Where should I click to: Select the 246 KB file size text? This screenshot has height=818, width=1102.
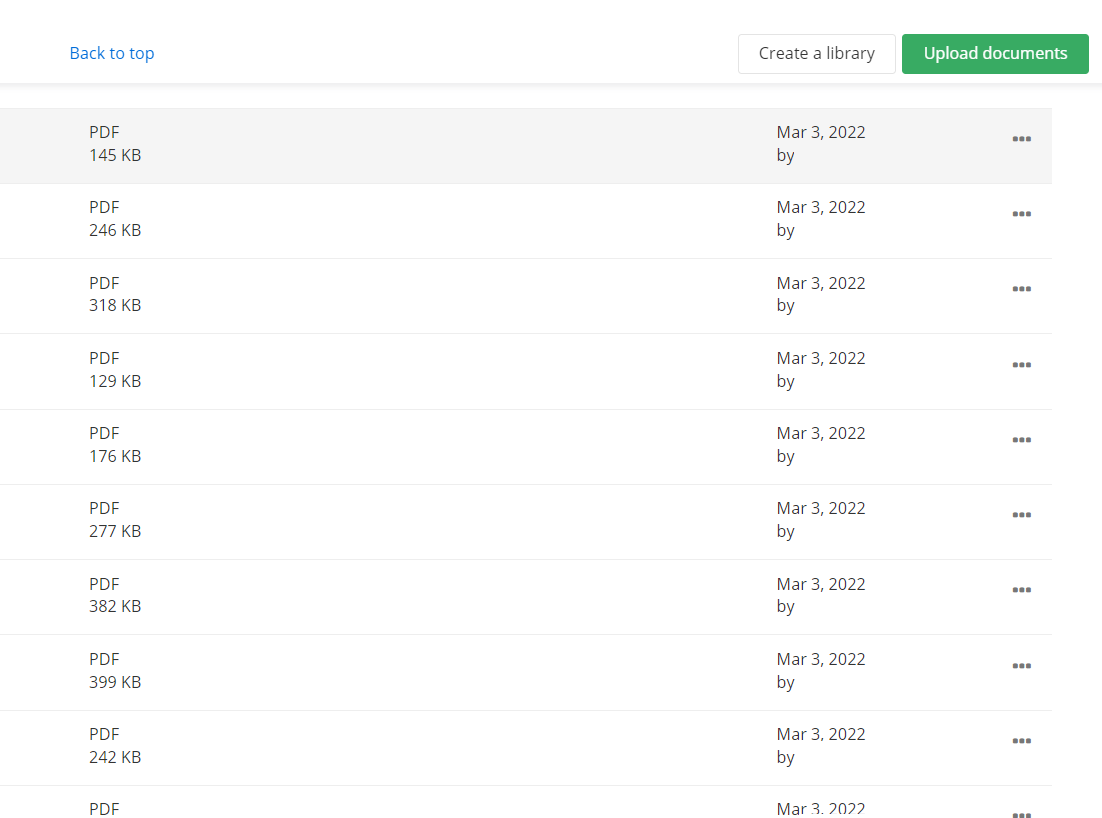[115, 231]
